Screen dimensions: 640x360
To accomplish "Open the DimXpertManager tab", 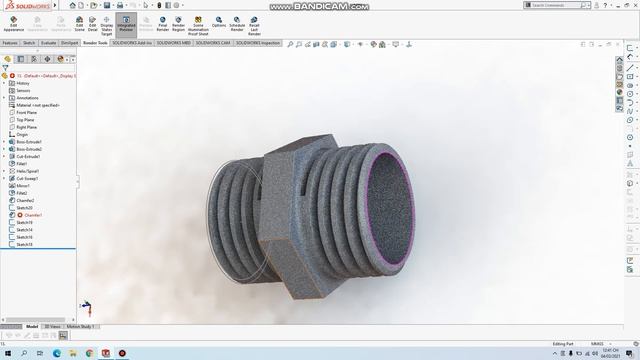I will click(47, 59).
